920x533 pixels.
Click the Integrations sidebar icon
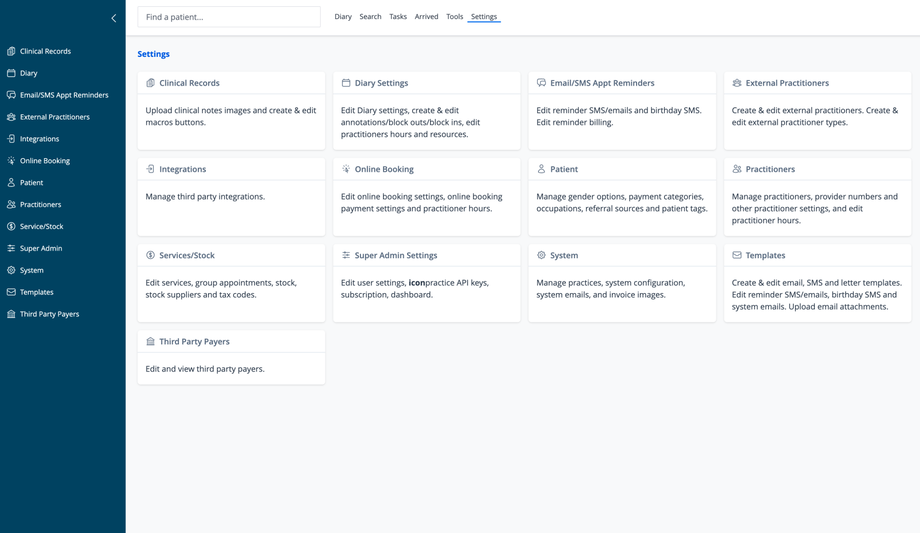[11, 139]
